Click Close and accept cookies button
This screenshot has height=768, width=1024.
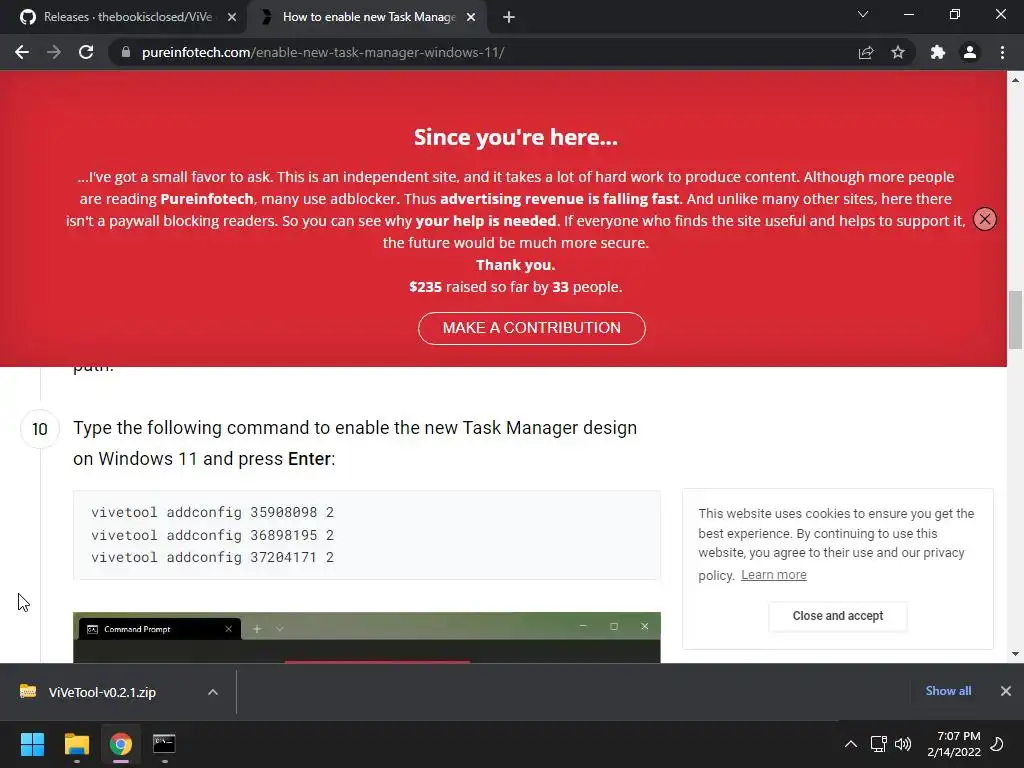click(838, 616)
